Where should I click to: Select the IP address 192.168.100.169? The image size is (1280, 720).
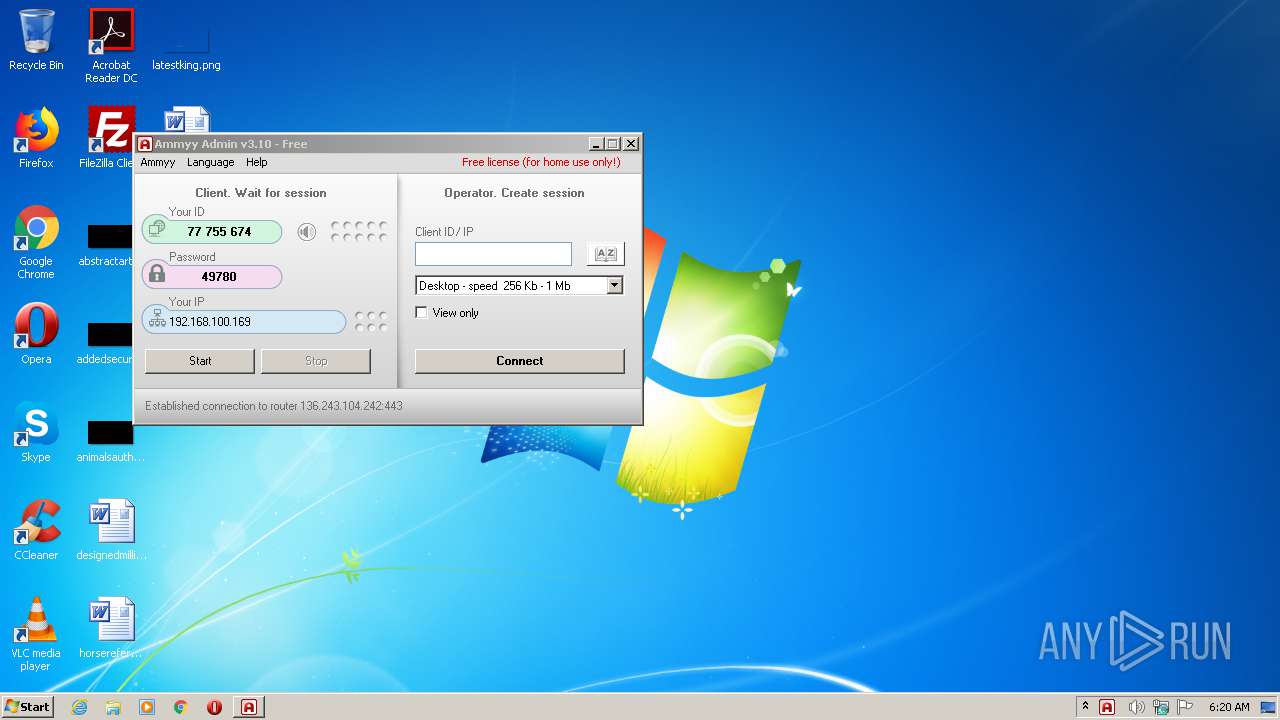(210, 322)
